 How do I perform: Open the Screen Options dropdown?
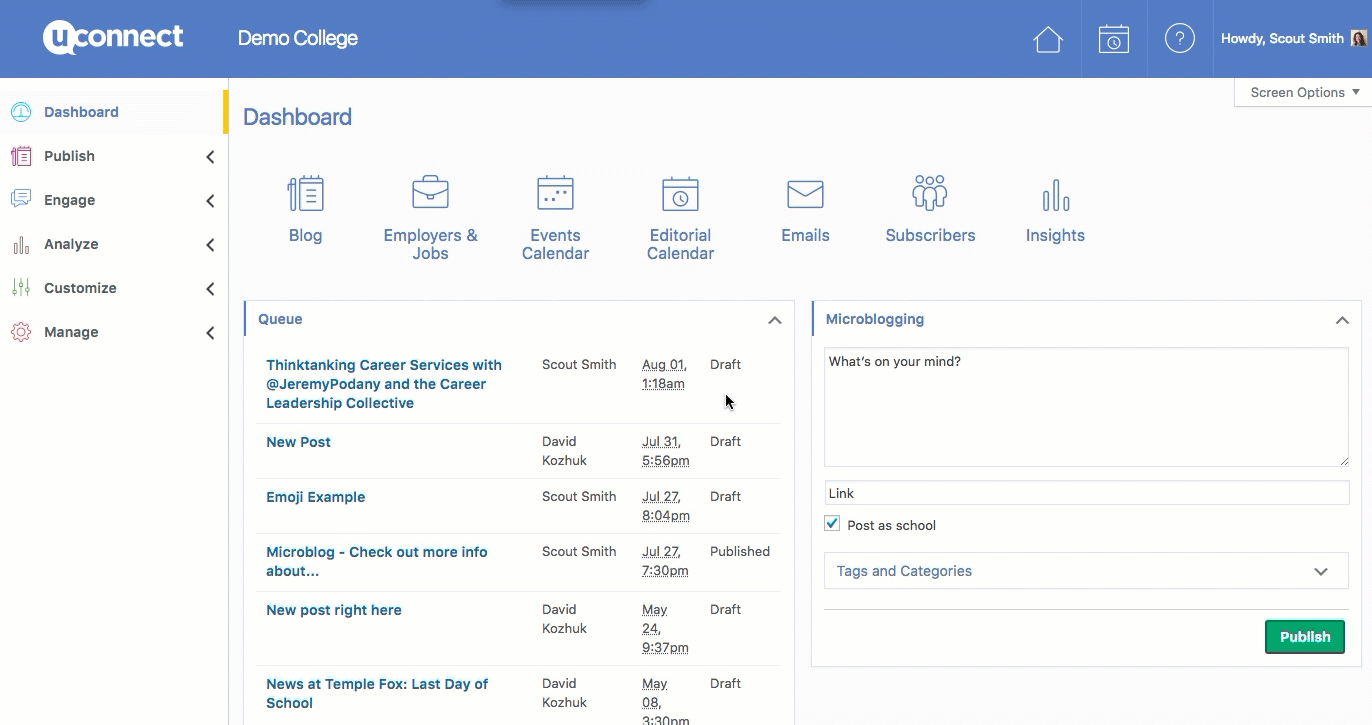[1303, 92]
